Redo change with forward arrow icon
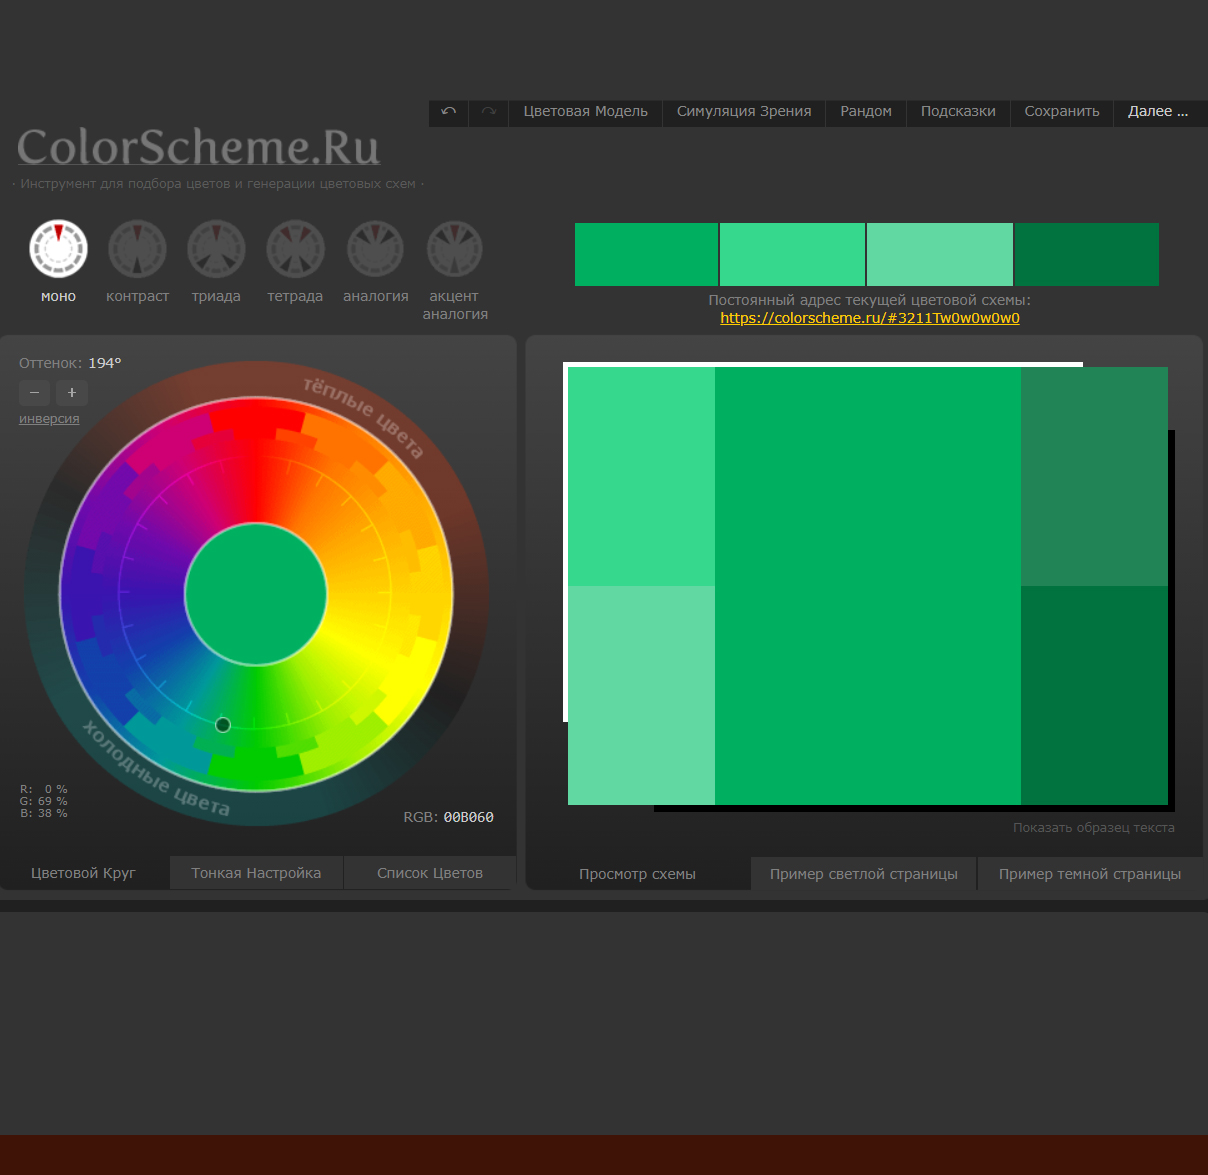Screen dimensions: 1208x1175 coord(489,112)
